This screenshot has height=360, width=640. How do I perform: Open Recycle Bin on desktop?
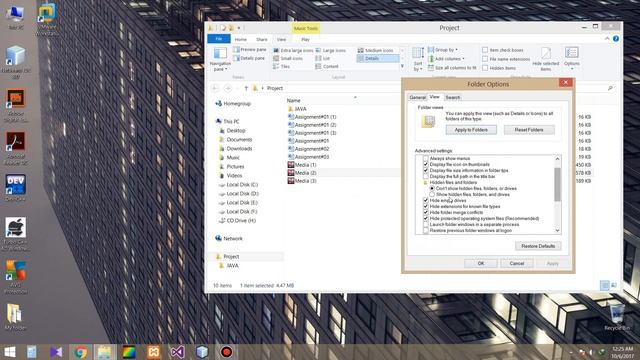click(x=617, y=317)
